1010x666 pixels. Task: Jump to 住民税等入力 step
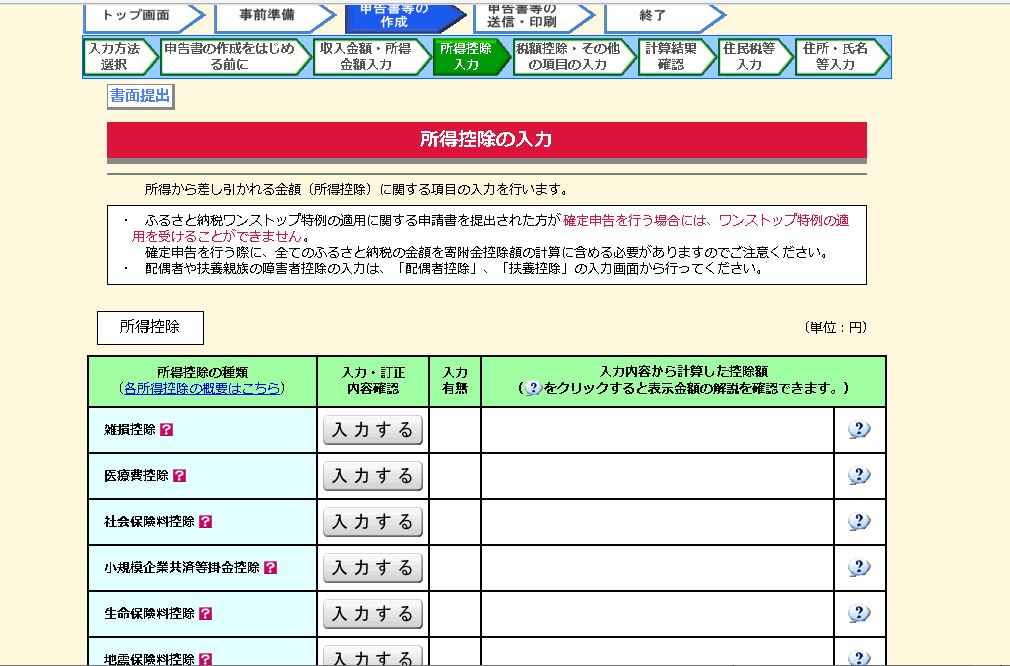[748, 56]
